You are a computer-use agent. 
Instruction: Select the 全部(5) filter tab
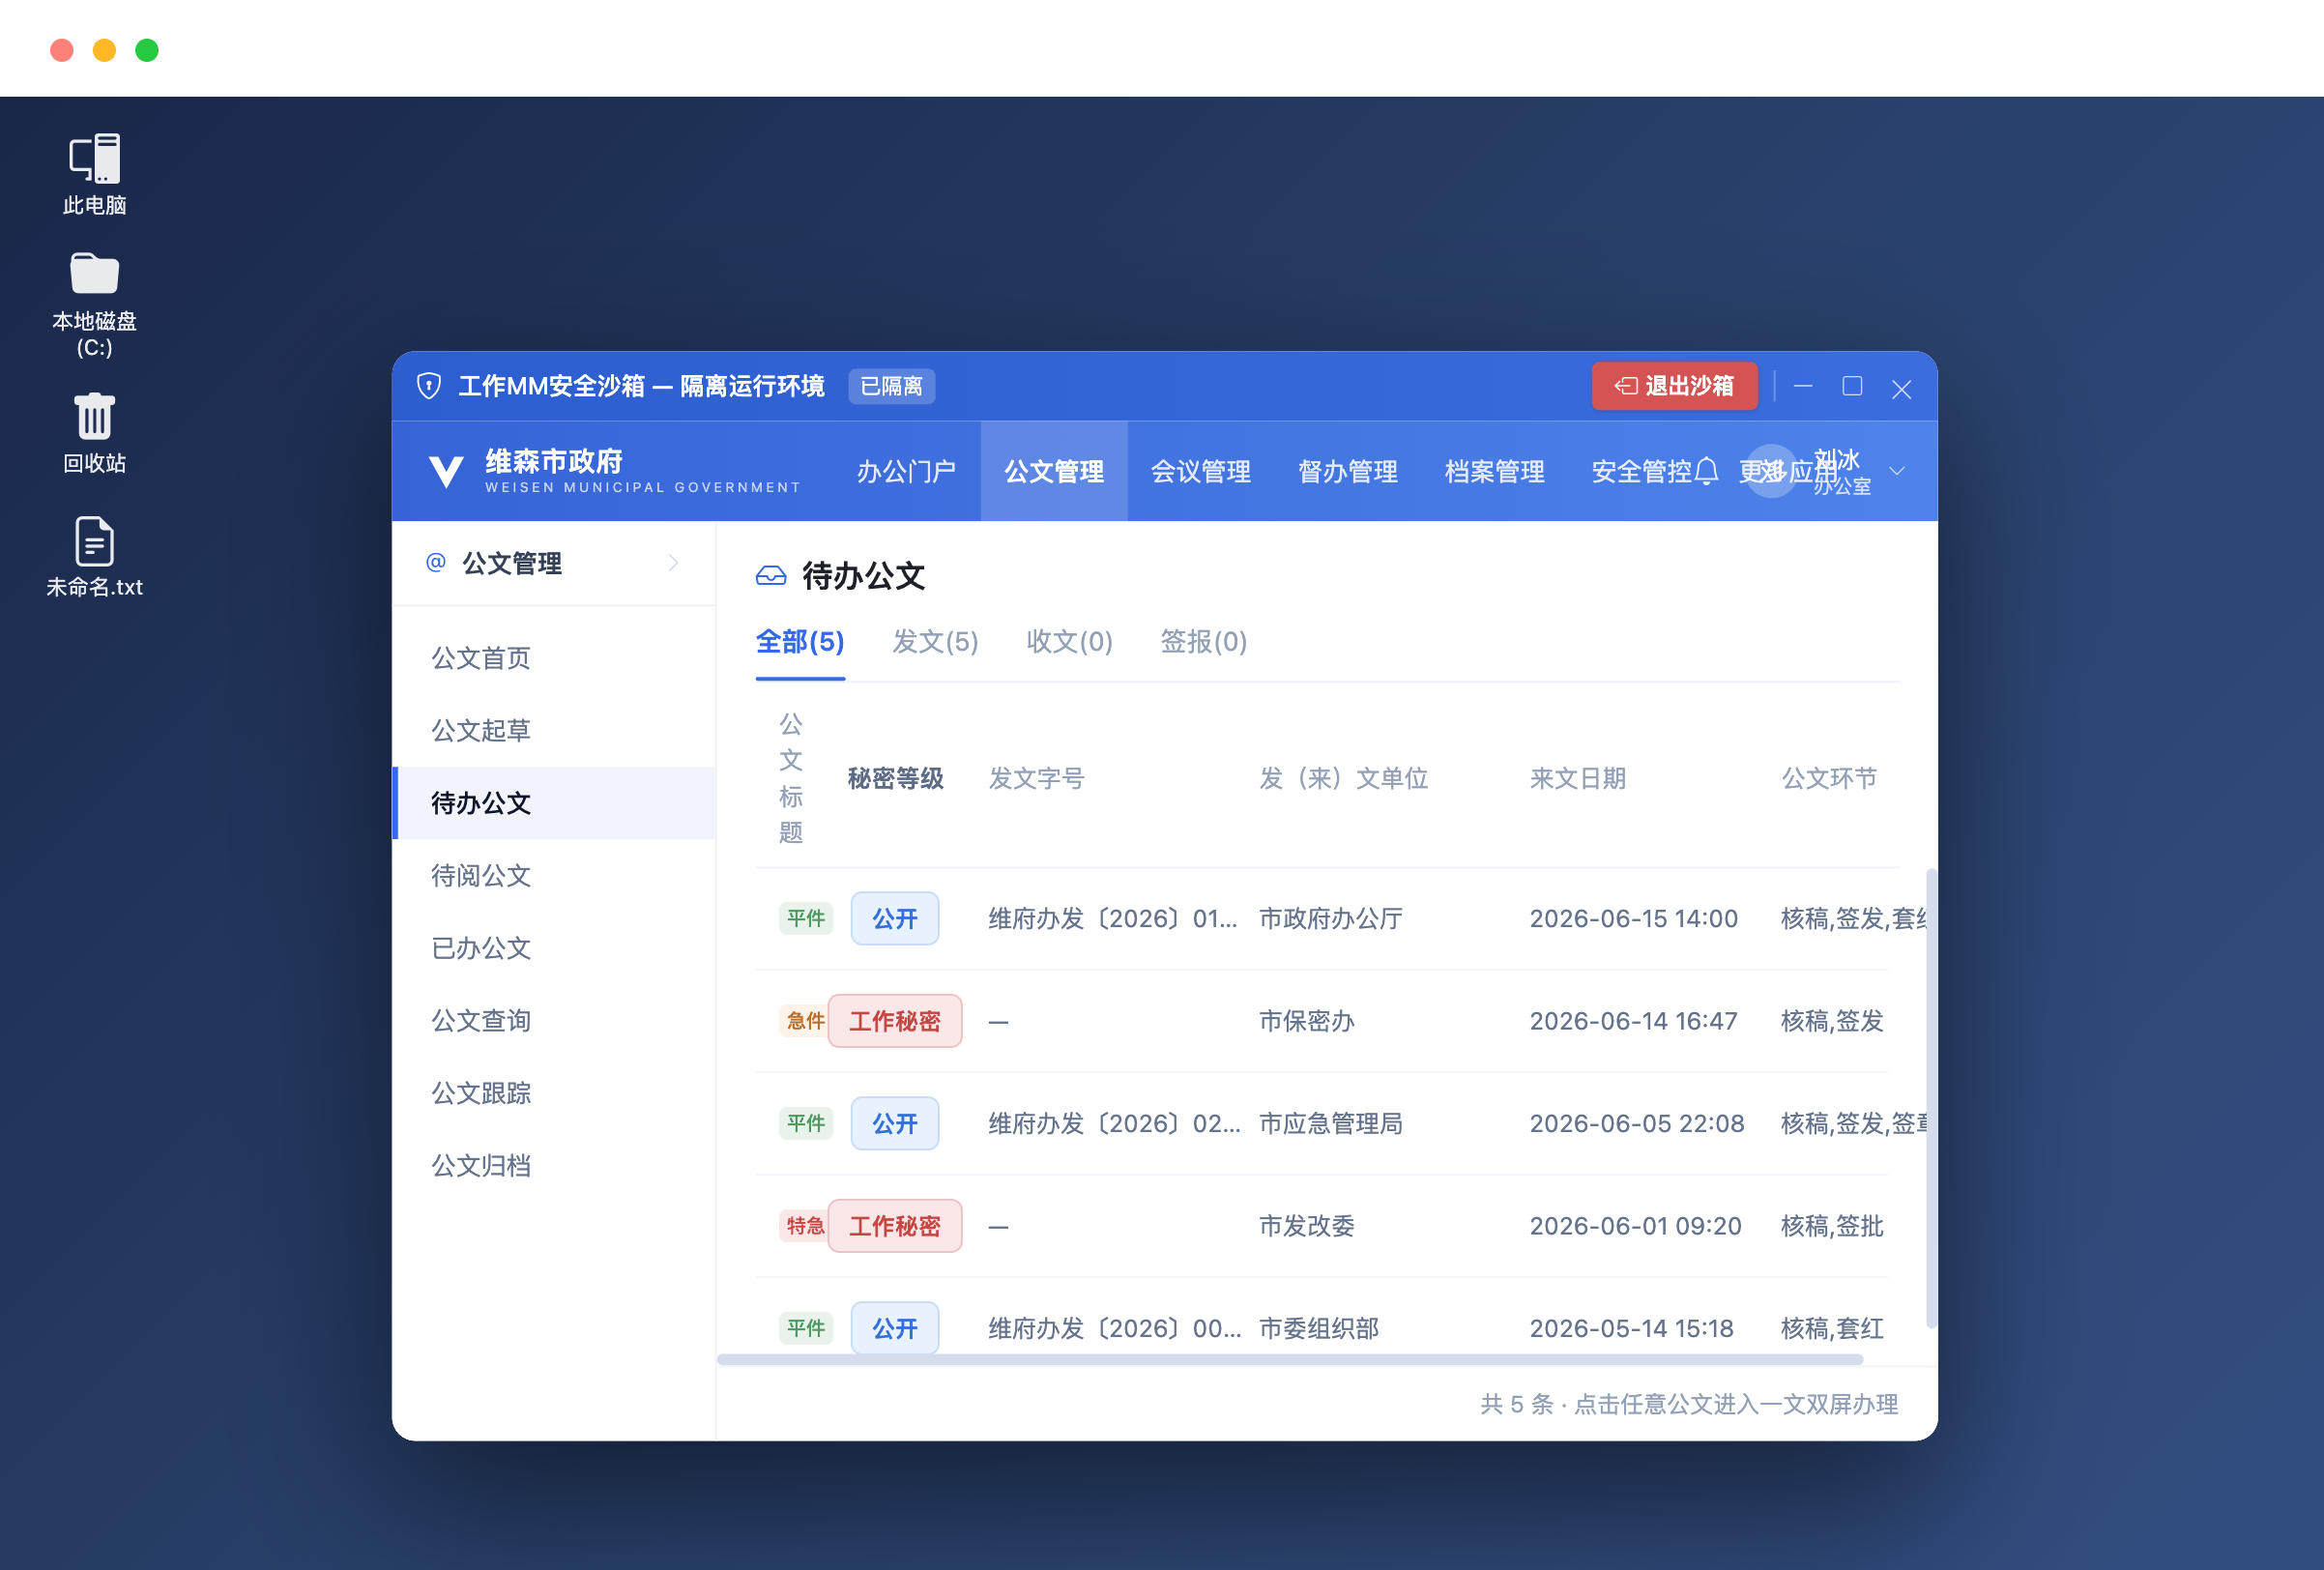point(800,641)
